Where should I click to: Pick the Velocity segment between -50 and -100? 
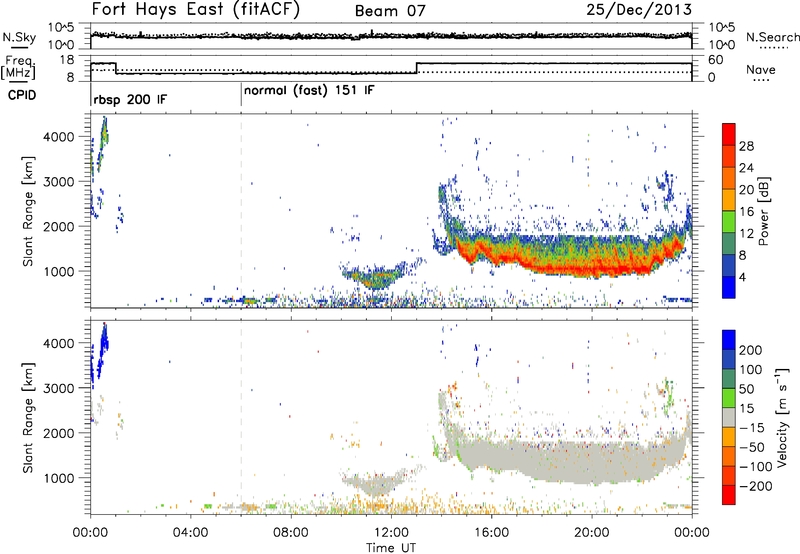(729, 457)
